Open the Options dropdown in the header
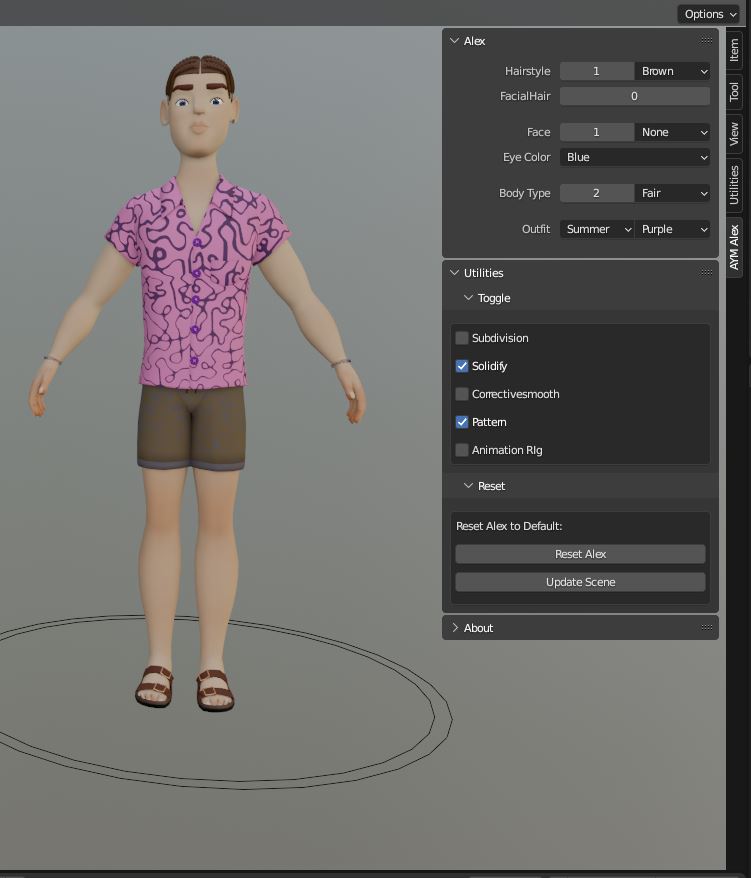Viewport: 751px width, 878px height. point(710,14)
